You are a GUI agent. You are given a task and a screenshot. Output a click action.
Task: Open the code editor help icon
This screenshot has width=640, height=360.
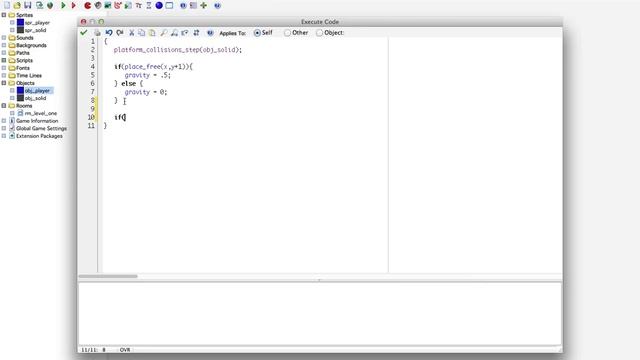[x=210, y=33]
